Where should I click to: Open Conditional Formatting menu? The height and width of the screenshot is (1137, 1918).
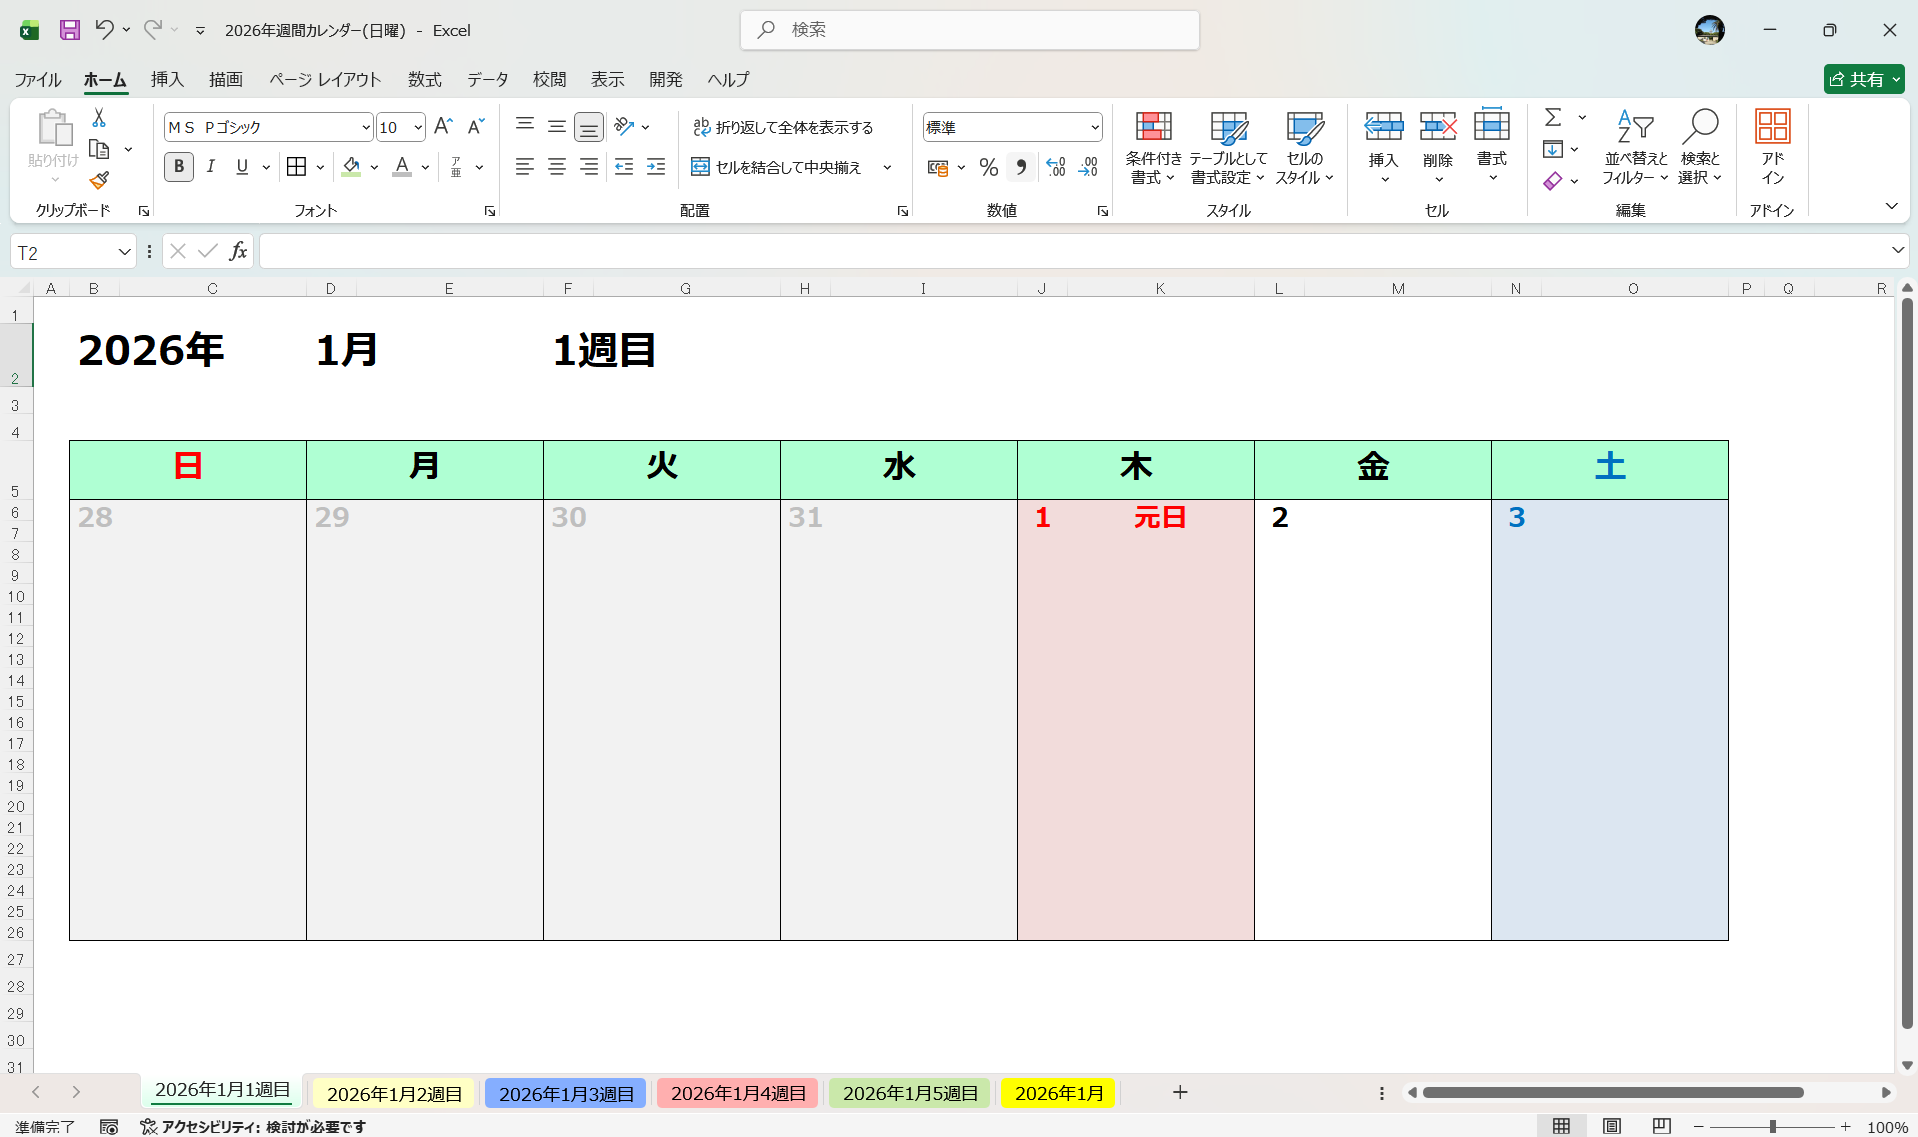click(1153, 147)
